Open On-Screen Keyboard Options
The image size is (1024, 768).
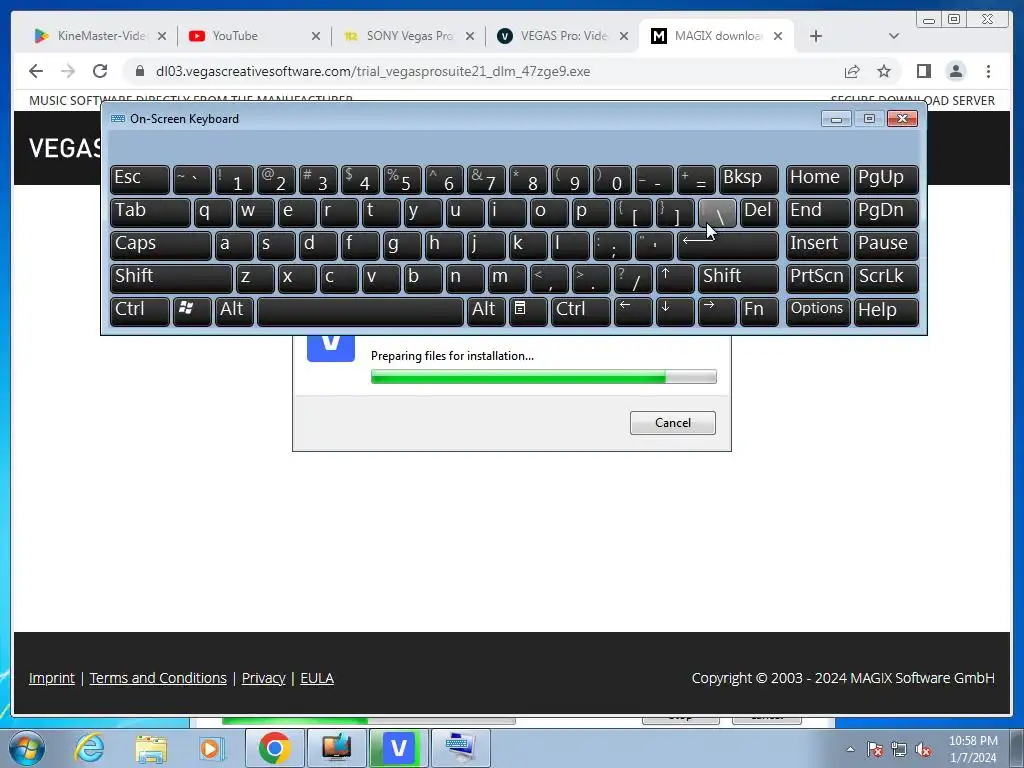818,311
